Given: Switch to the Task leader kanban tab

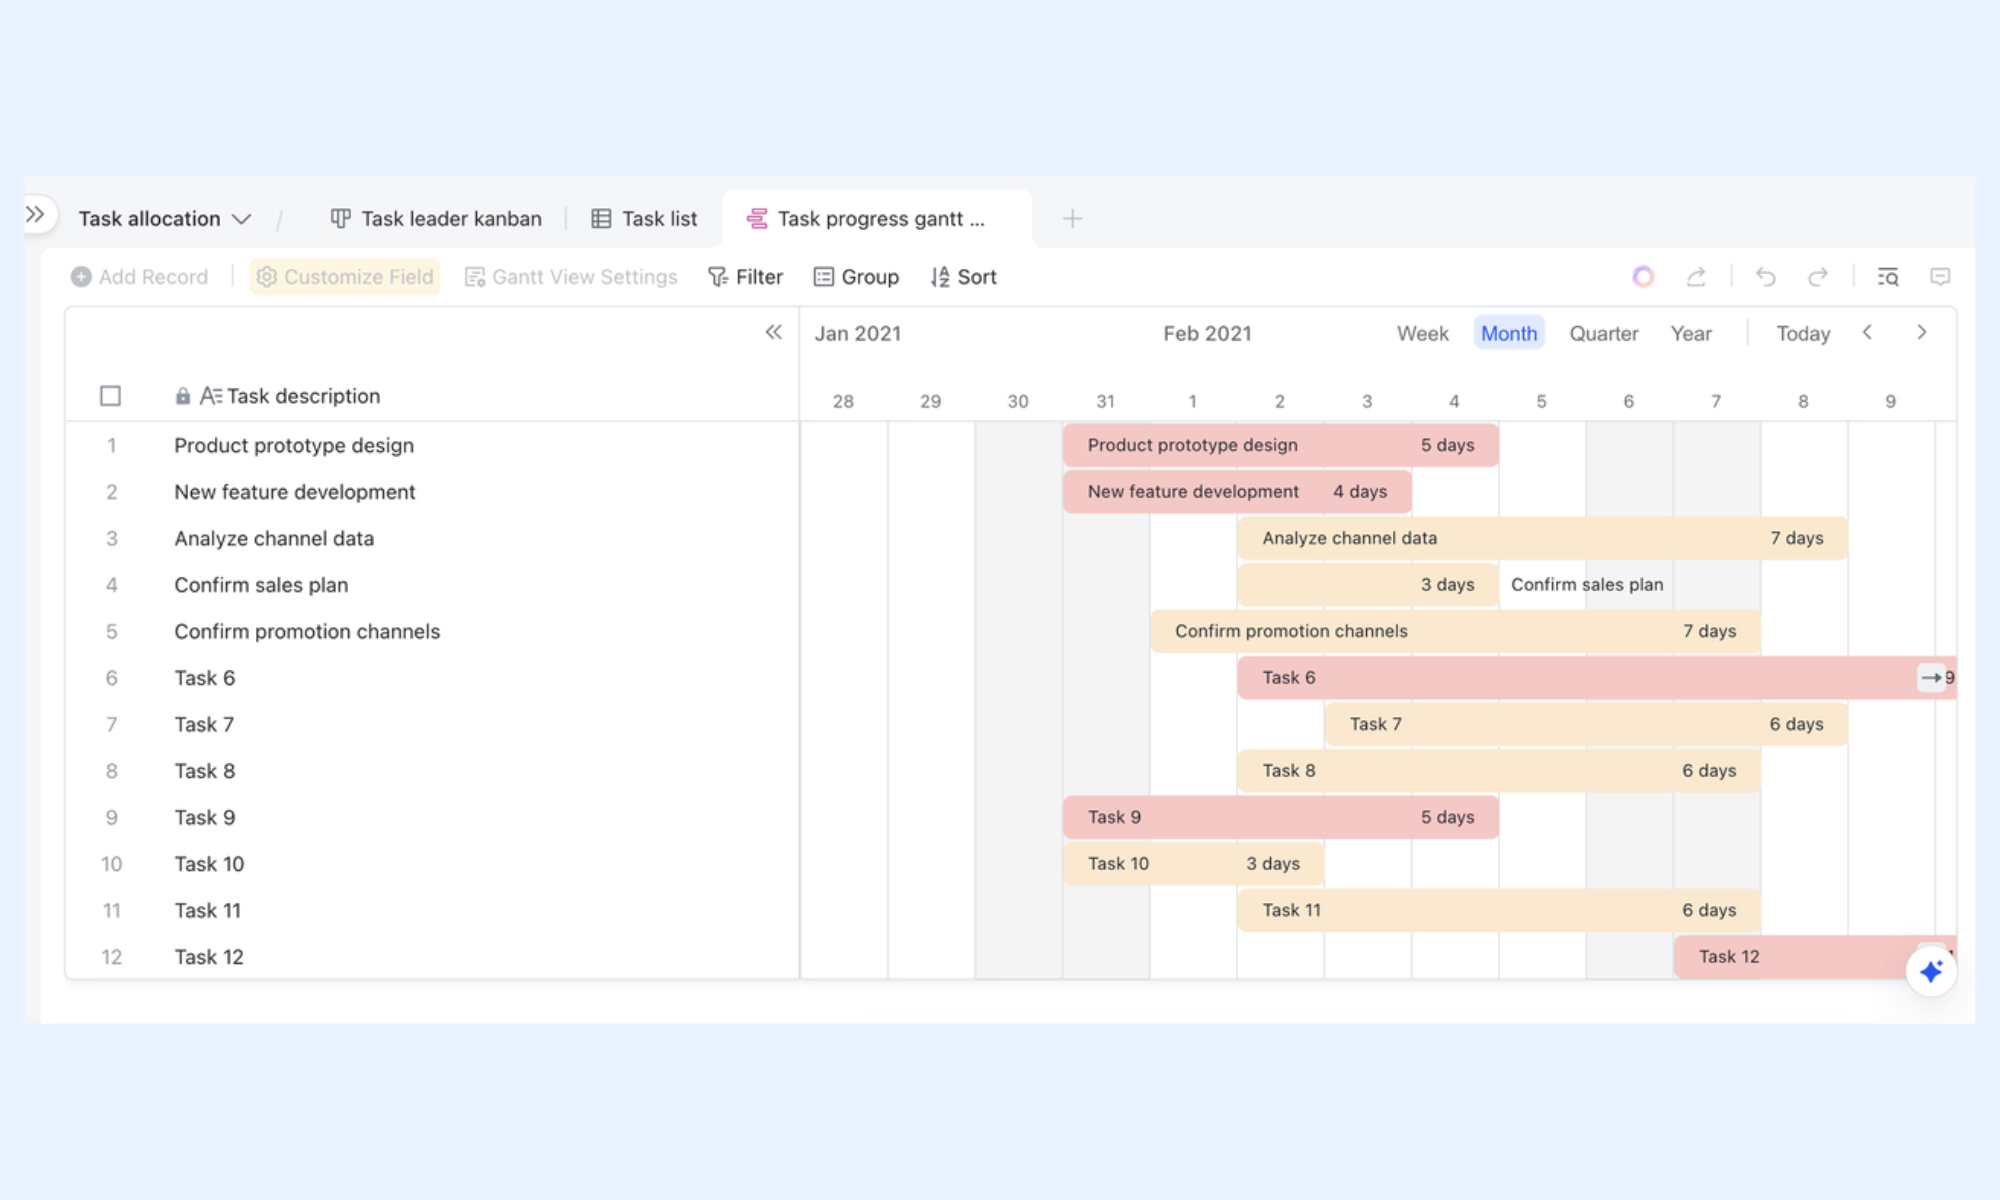Looking at the screenshot, I should 436,219.
